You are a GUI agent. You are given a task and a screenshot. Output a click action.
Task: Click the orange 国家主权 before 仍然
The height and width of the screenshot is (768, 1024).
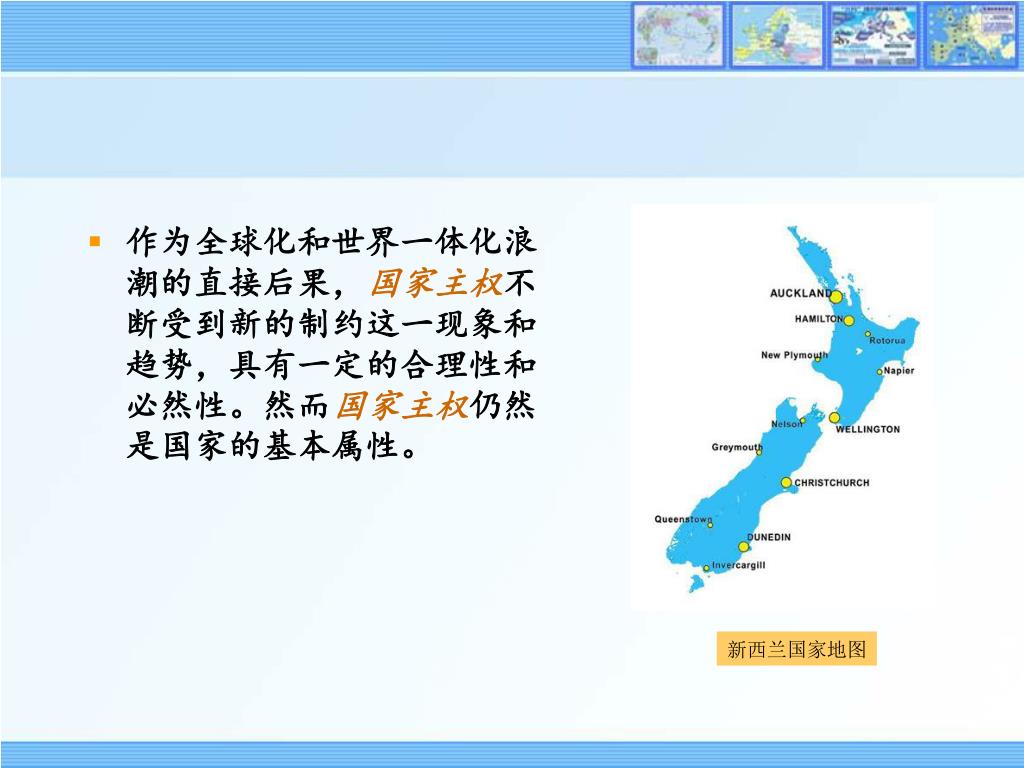[402, 406]
